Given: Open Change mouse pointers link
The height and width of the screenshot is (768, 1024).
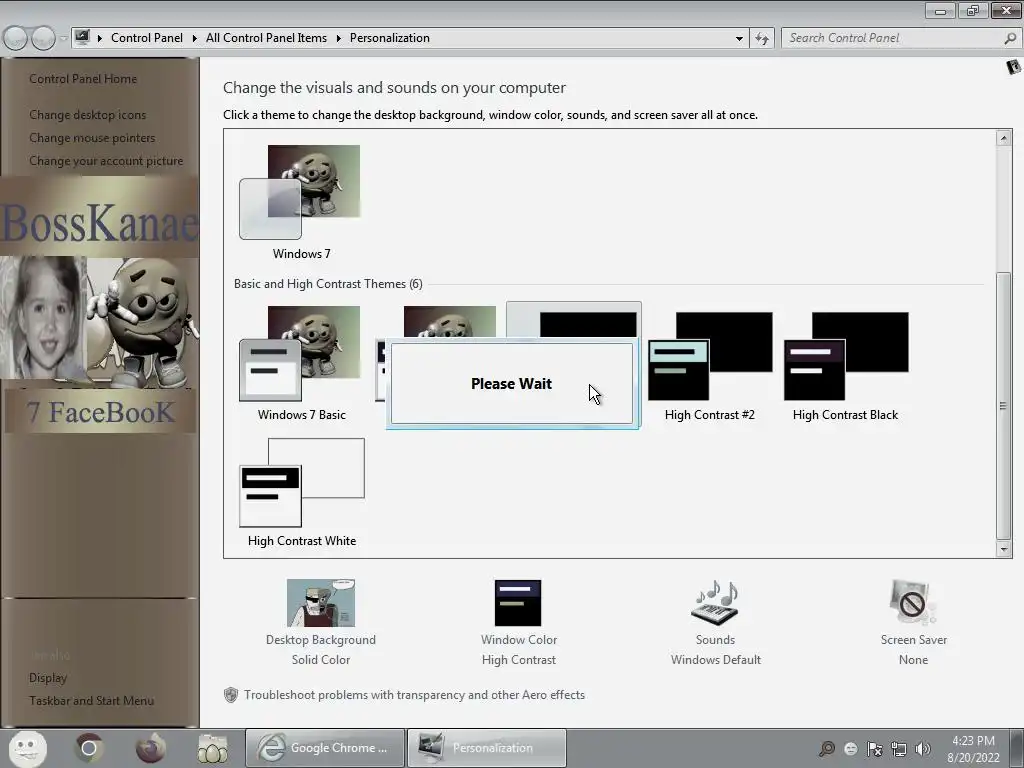Looking at the screenshot, I should tap(92, 138).
